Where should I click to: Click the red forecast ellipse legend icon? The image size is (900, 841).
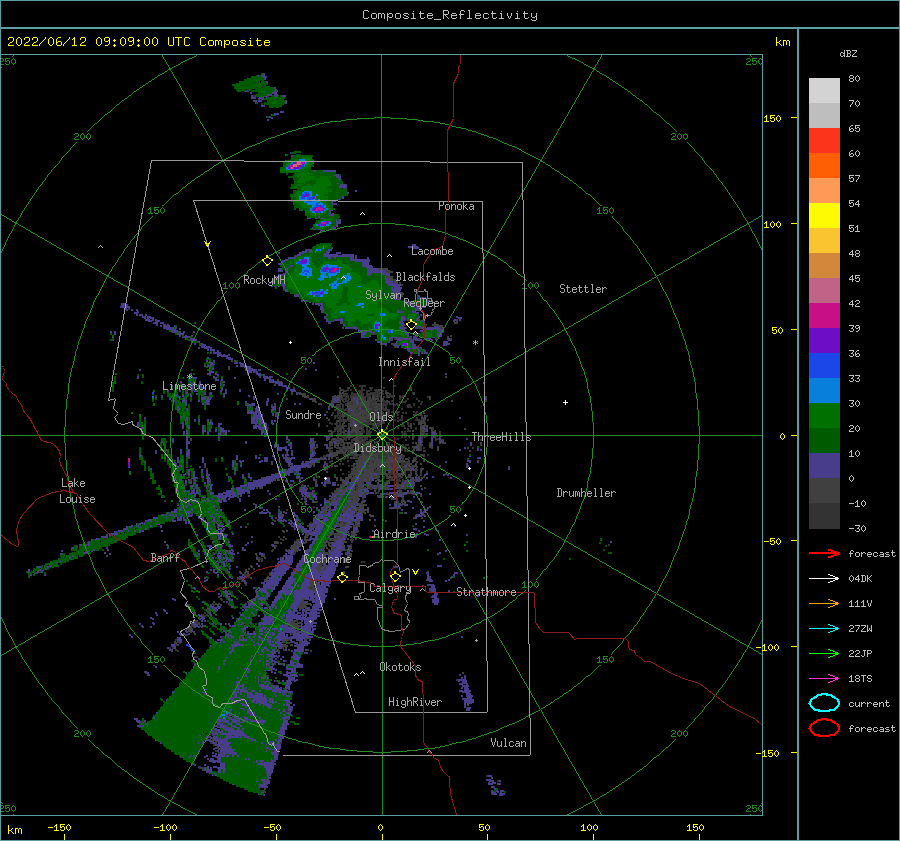(x=824, y=728)
